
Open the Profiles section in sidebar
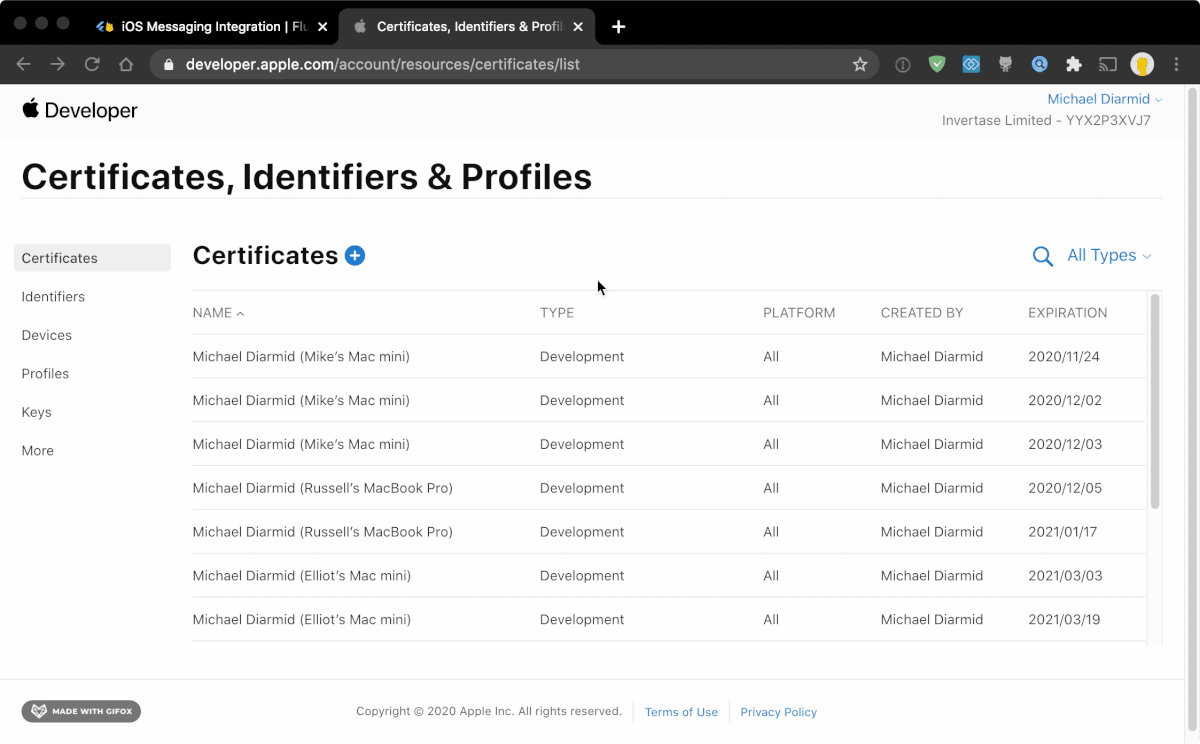coord(45,374)
